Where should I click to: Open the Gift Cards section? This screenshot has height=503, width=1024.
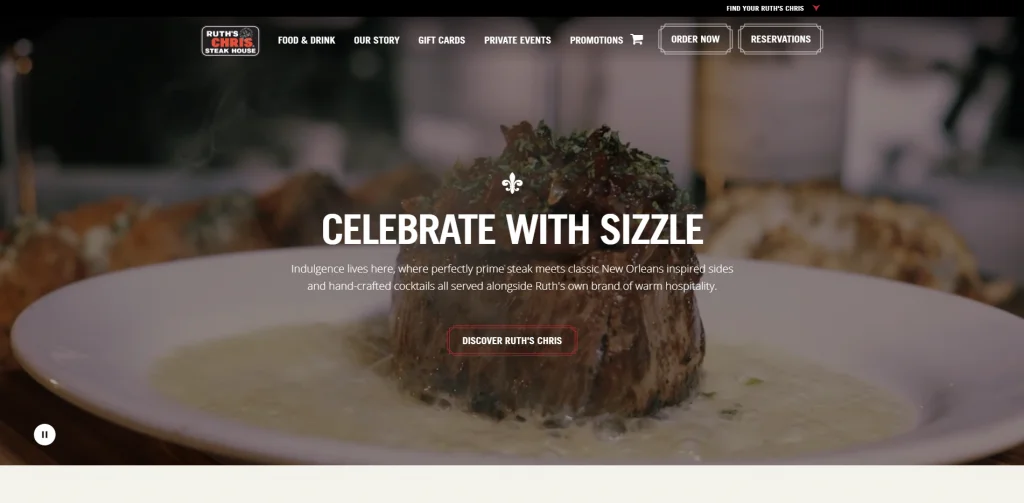click(441, 40)
